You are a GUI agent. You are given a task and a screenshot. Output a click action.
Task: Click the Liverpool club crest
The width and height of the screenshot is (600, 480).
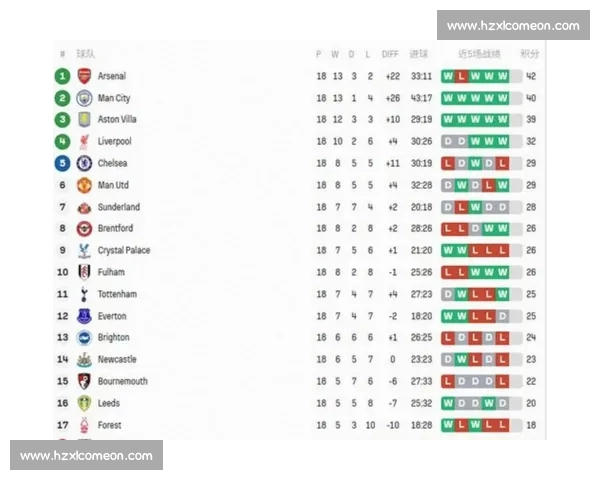pos(84,142)
